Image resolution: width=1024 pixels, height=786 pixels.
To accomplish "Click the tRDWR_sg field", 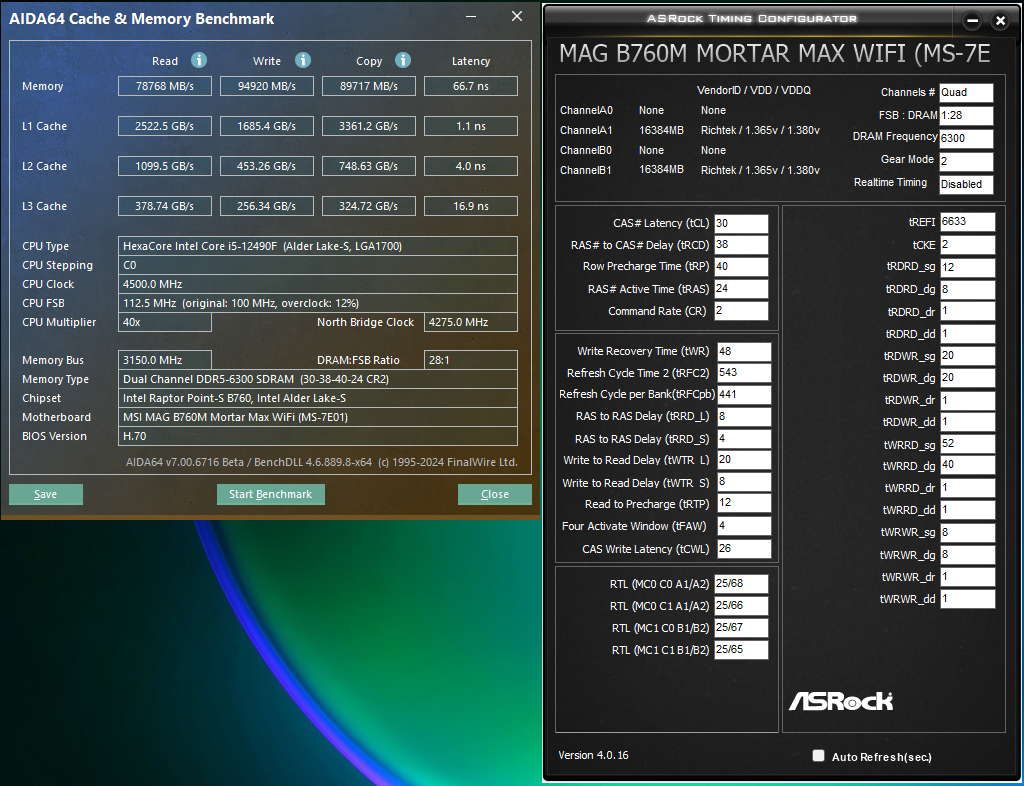I will [967, 356].
